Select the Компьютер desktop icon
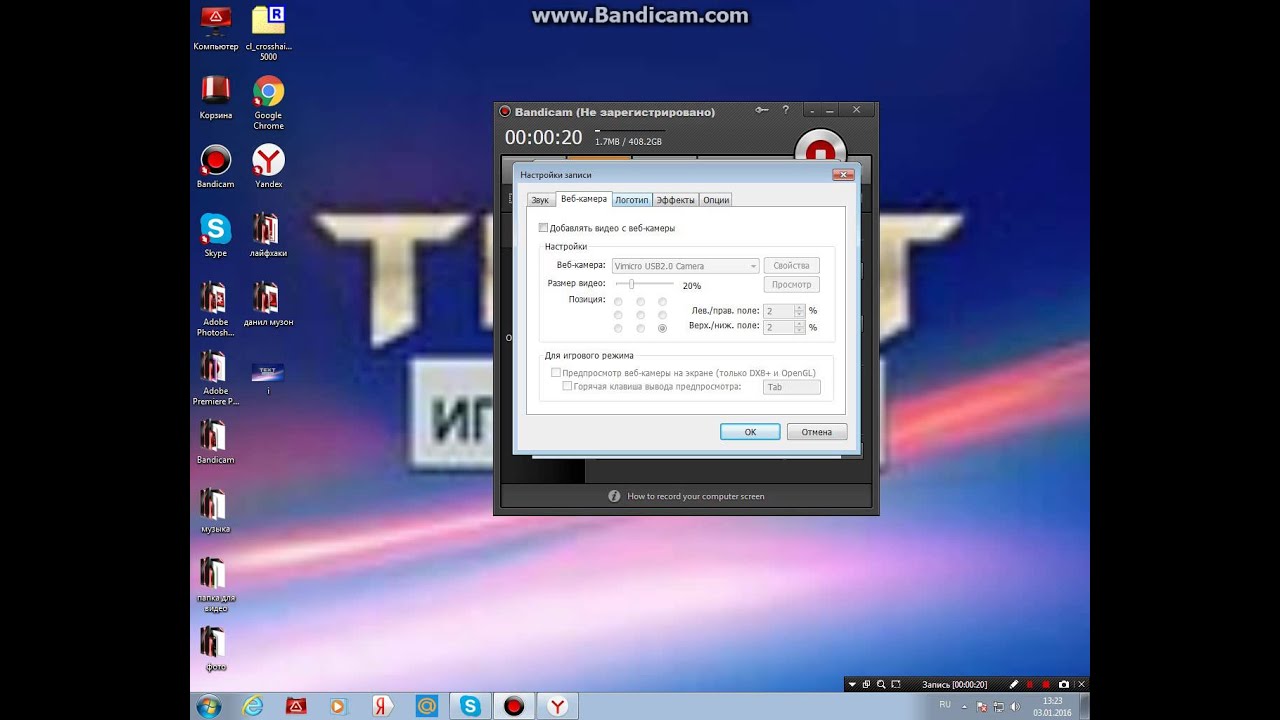The height and width of the screenshot is (720, 1280). (215, 29)
